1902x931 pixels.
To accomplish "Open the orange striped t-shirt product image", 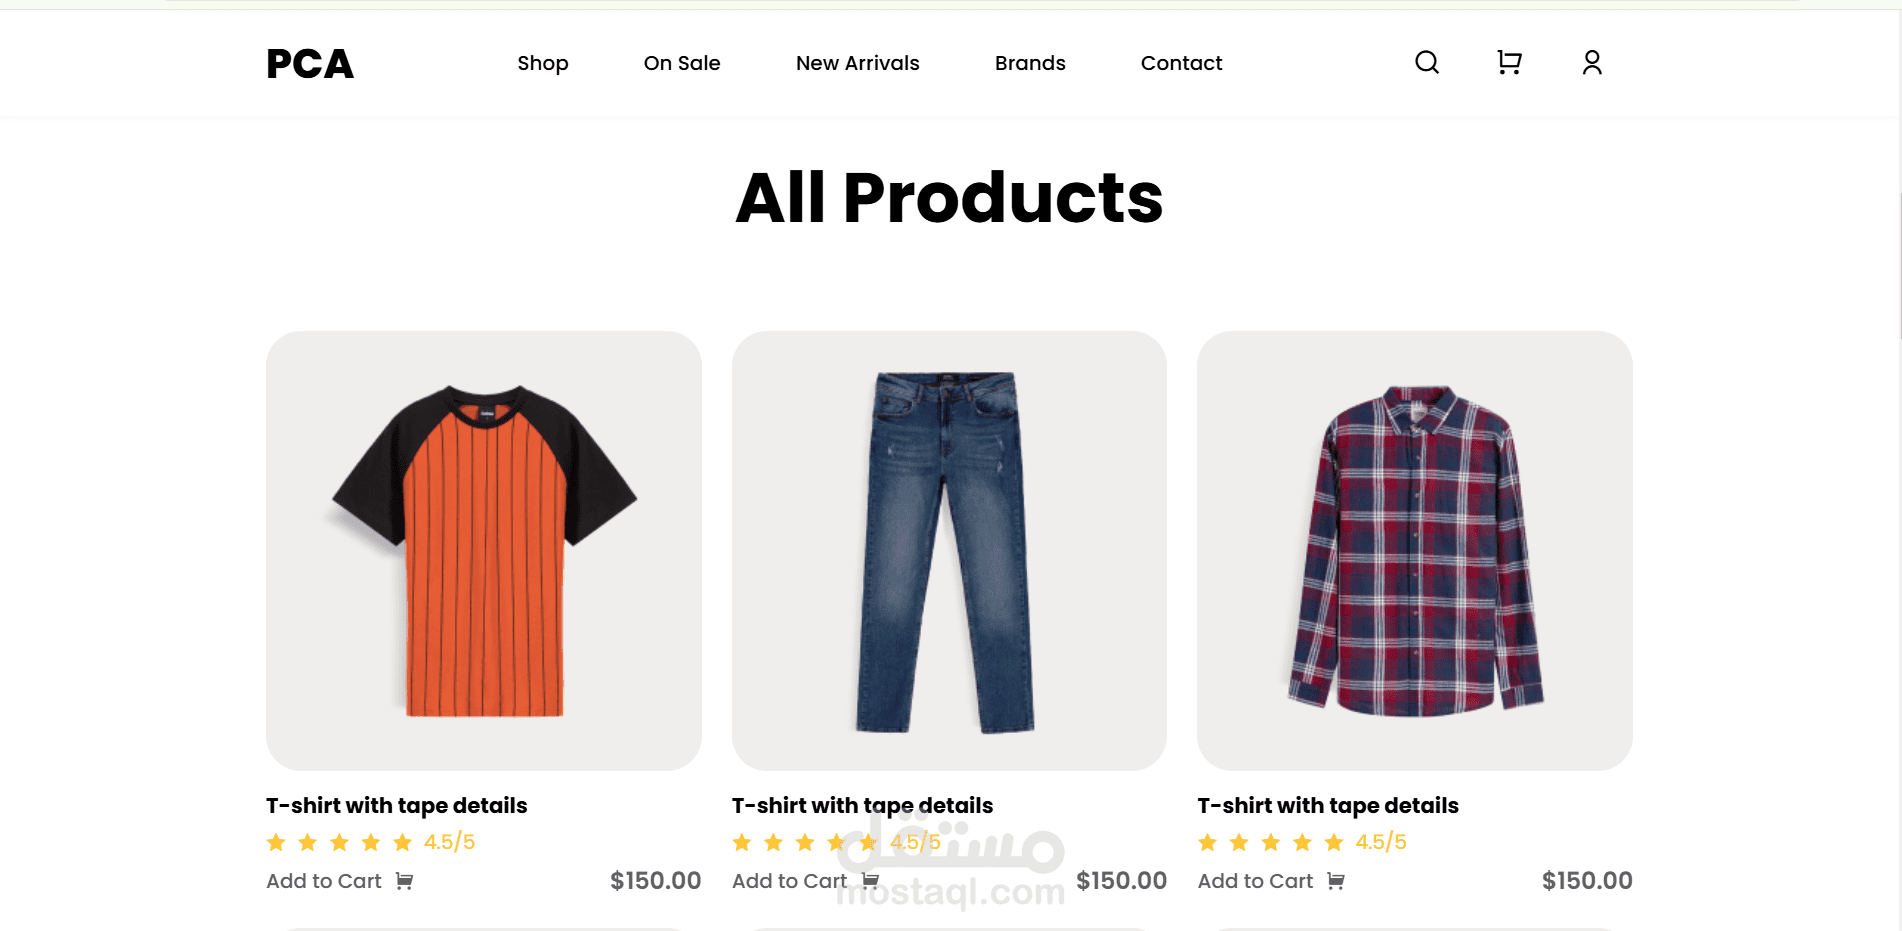I will pos(484,550).
